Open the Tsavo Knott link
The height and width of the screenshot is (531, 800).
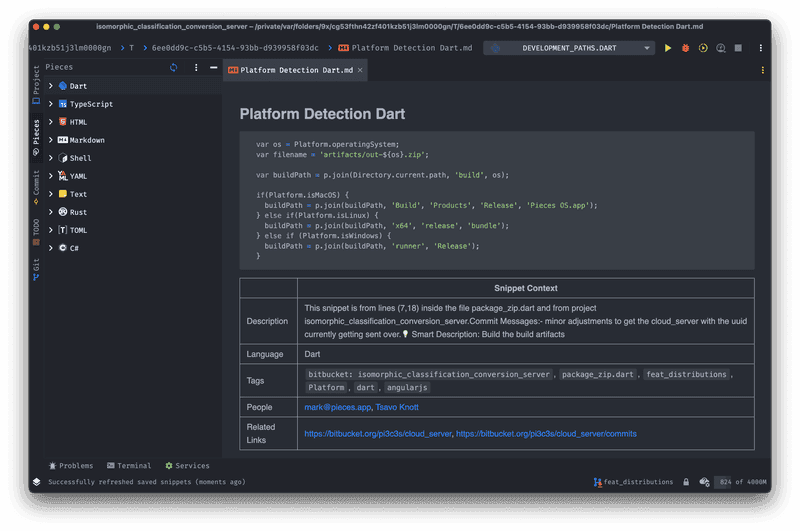[397, 407]
